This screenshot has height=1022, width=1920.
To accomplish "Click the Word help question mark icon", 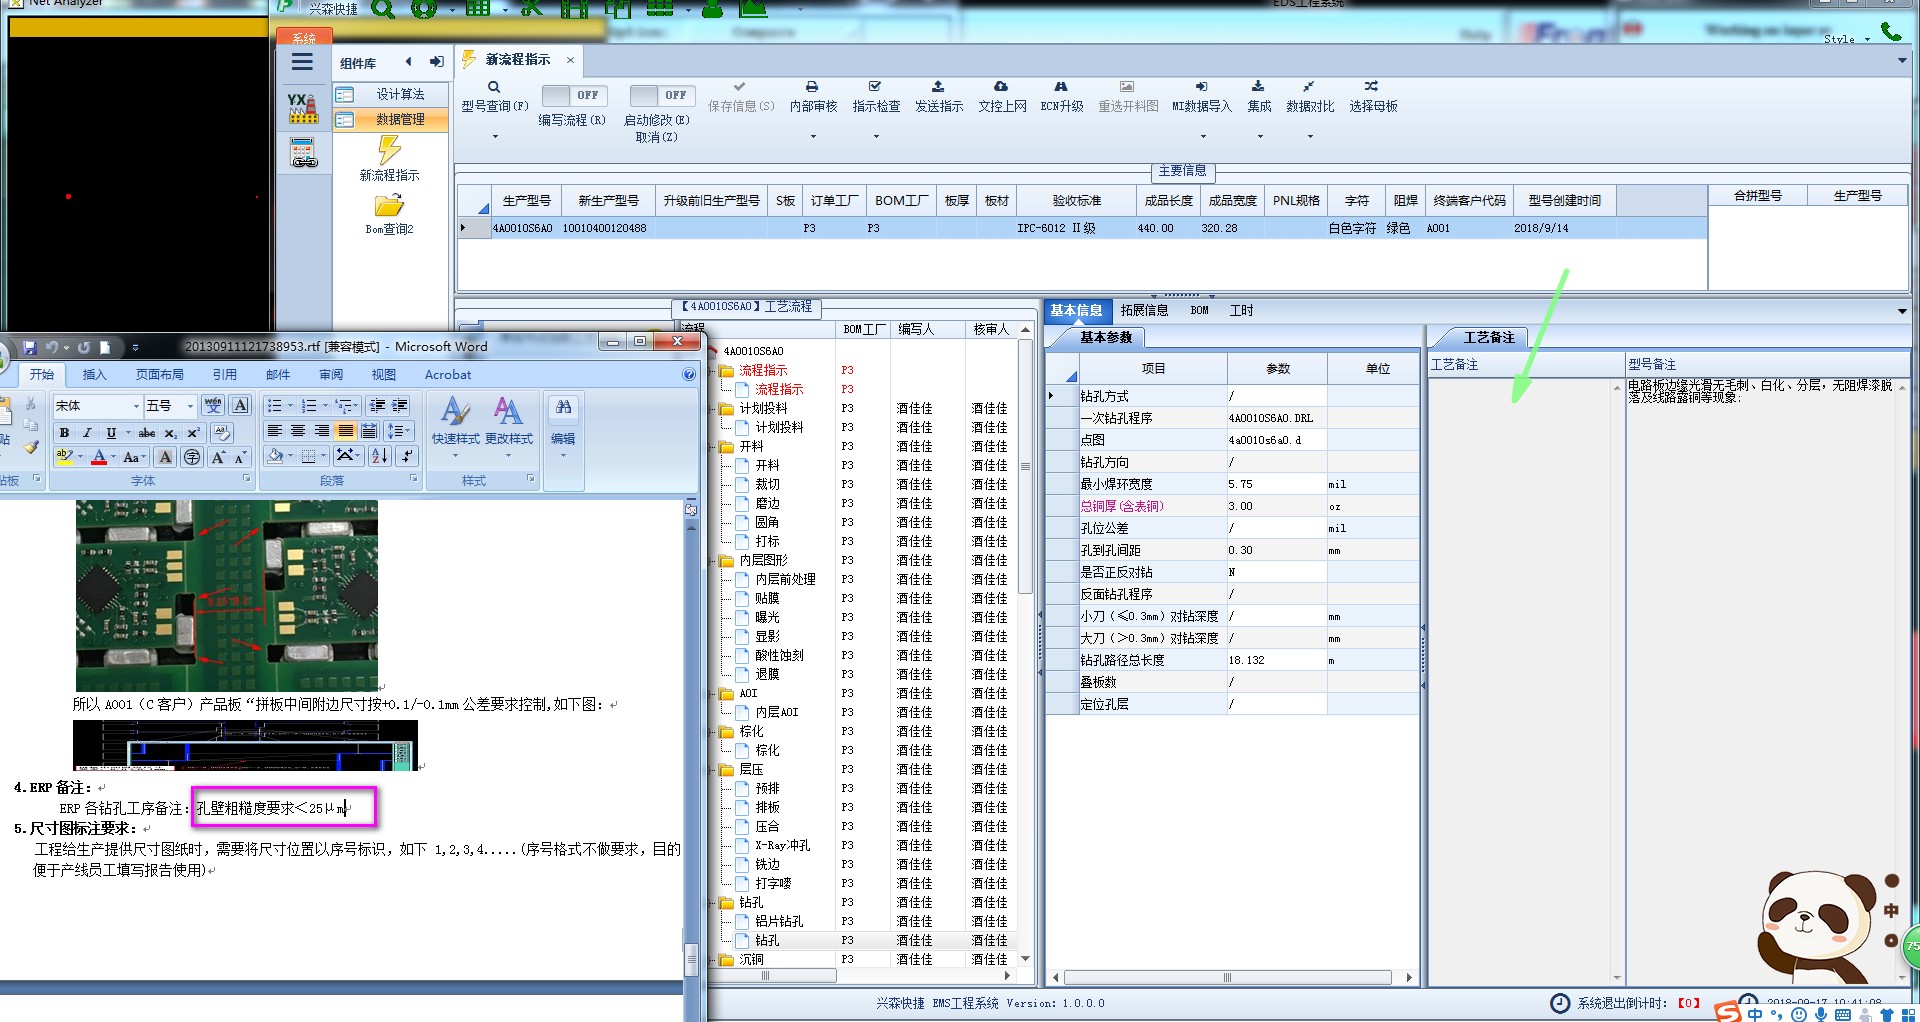I will tap(689, 375).
